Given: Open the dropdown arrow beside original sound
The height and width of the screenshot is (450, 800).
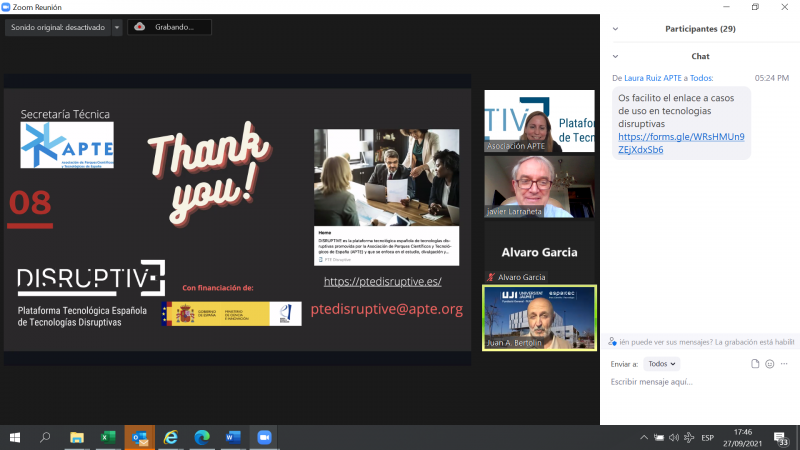Looking at the screenshot, I should [x=117, y=27].
